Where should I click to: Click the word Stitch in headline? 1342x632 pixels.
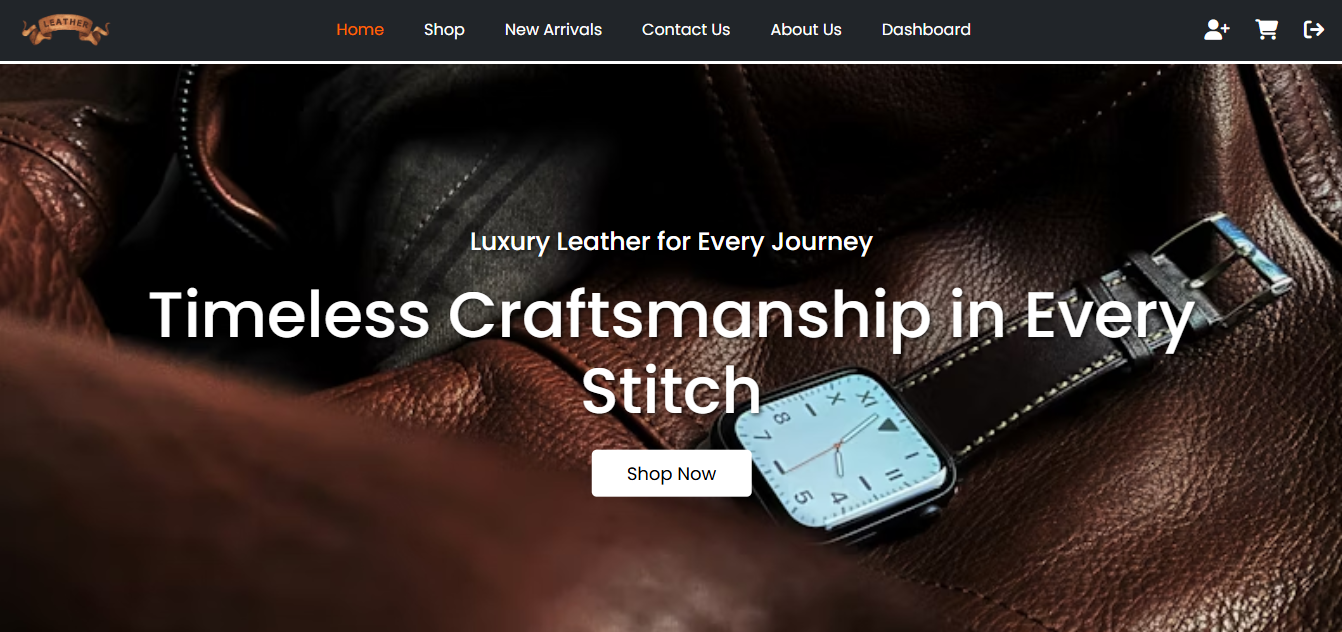[x=671, y=390]
